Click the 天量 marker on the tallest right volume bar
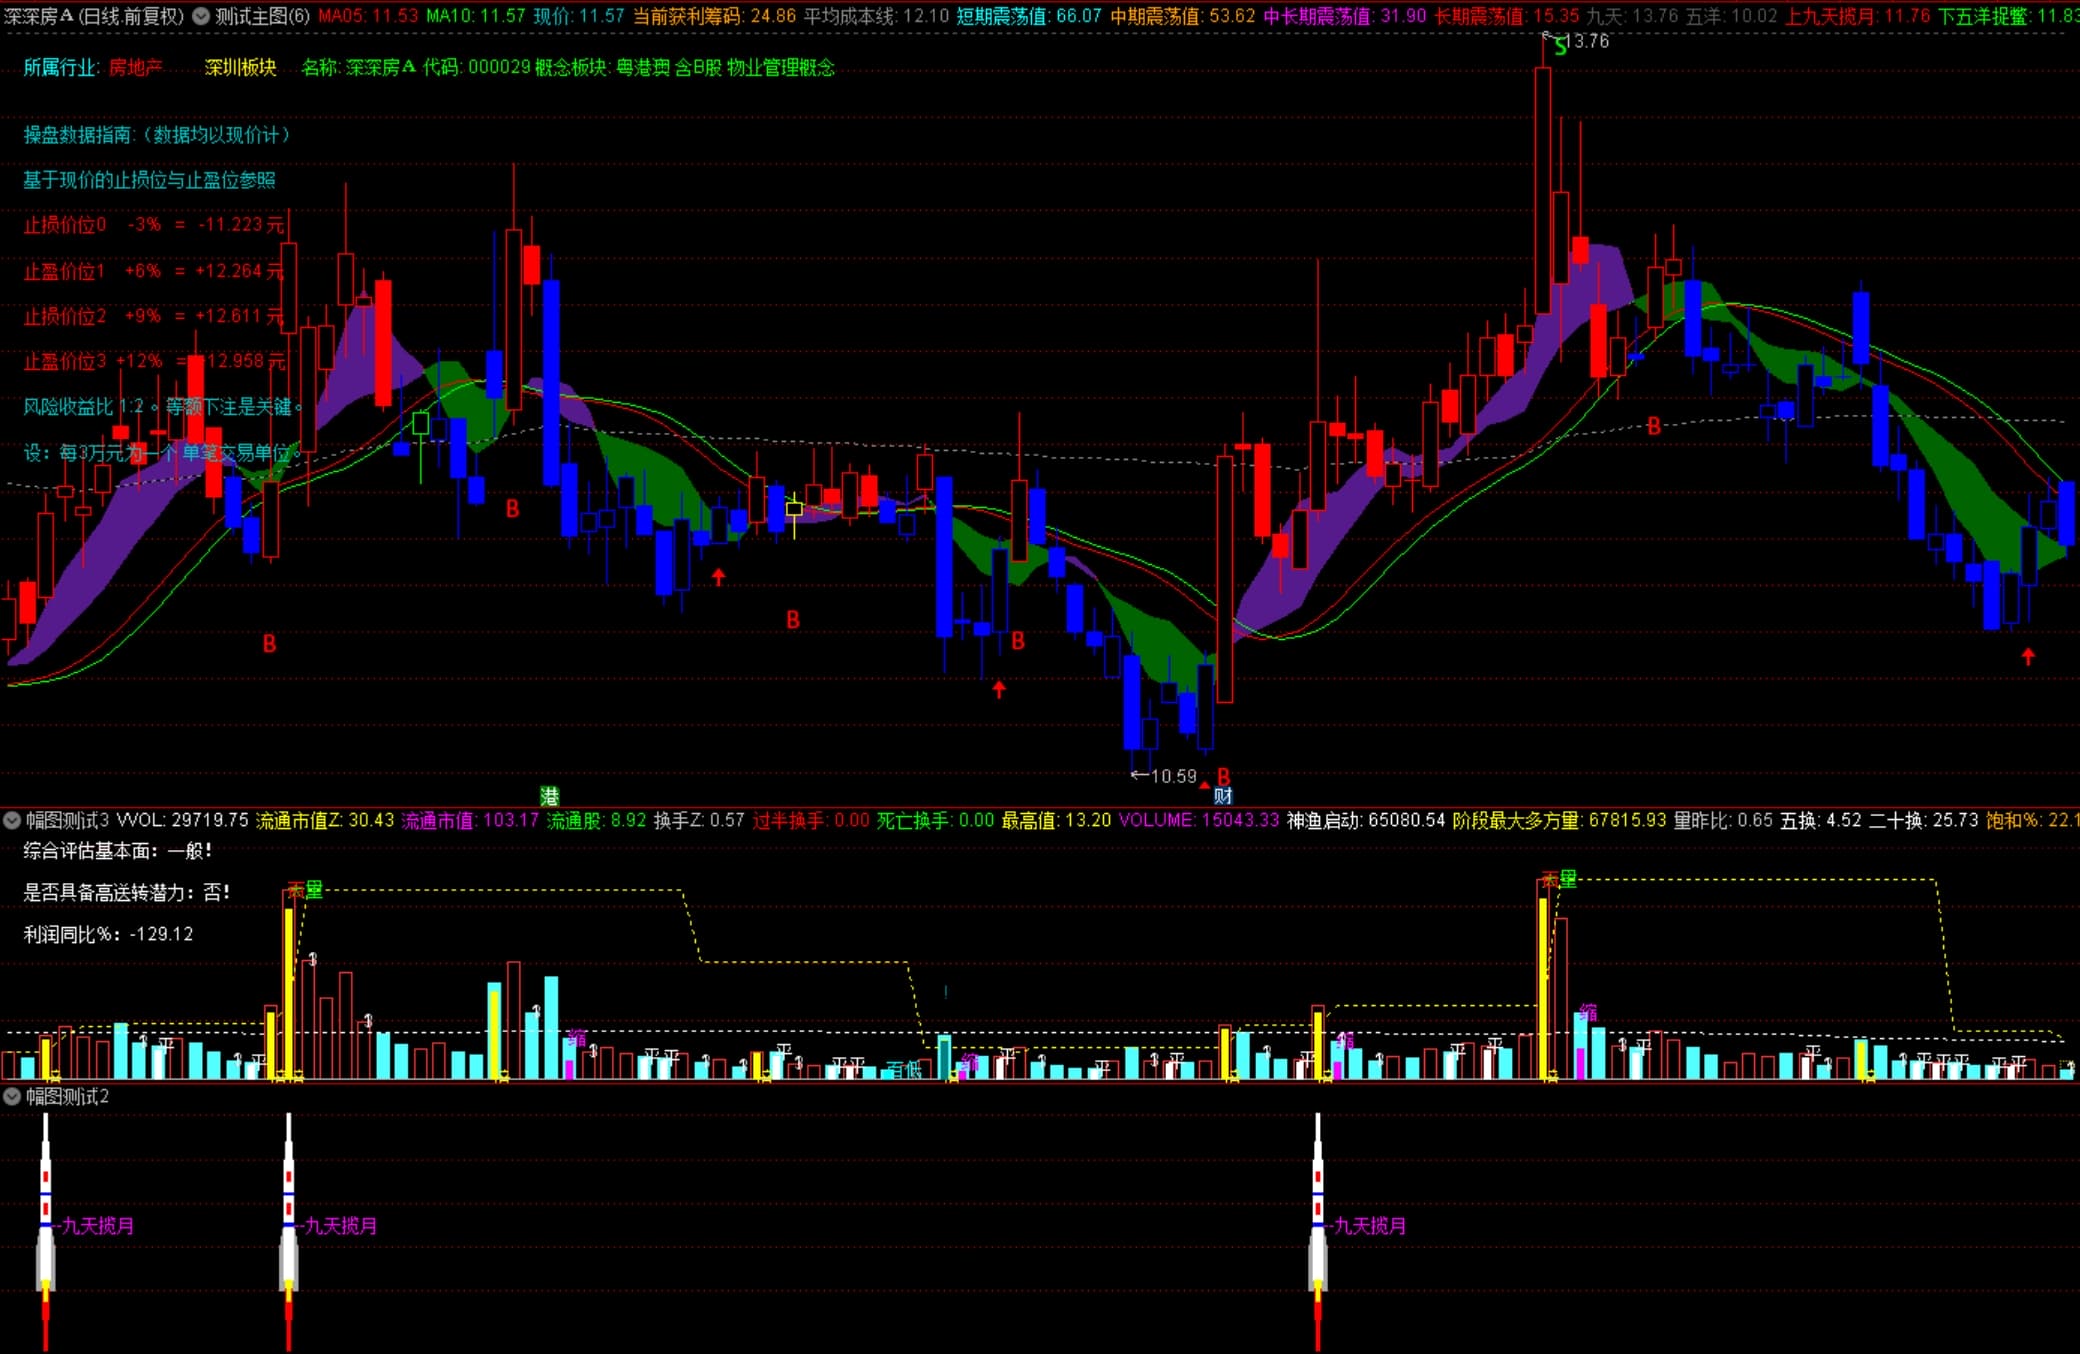Screen dimensions: 2080x1354 [x=1559, y=879]
